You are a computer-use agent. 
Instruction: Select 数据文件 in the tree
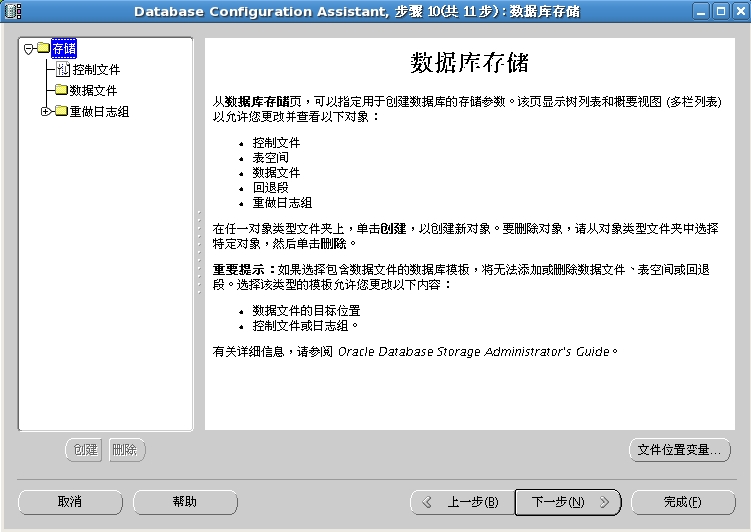click(x=93, y=91)
